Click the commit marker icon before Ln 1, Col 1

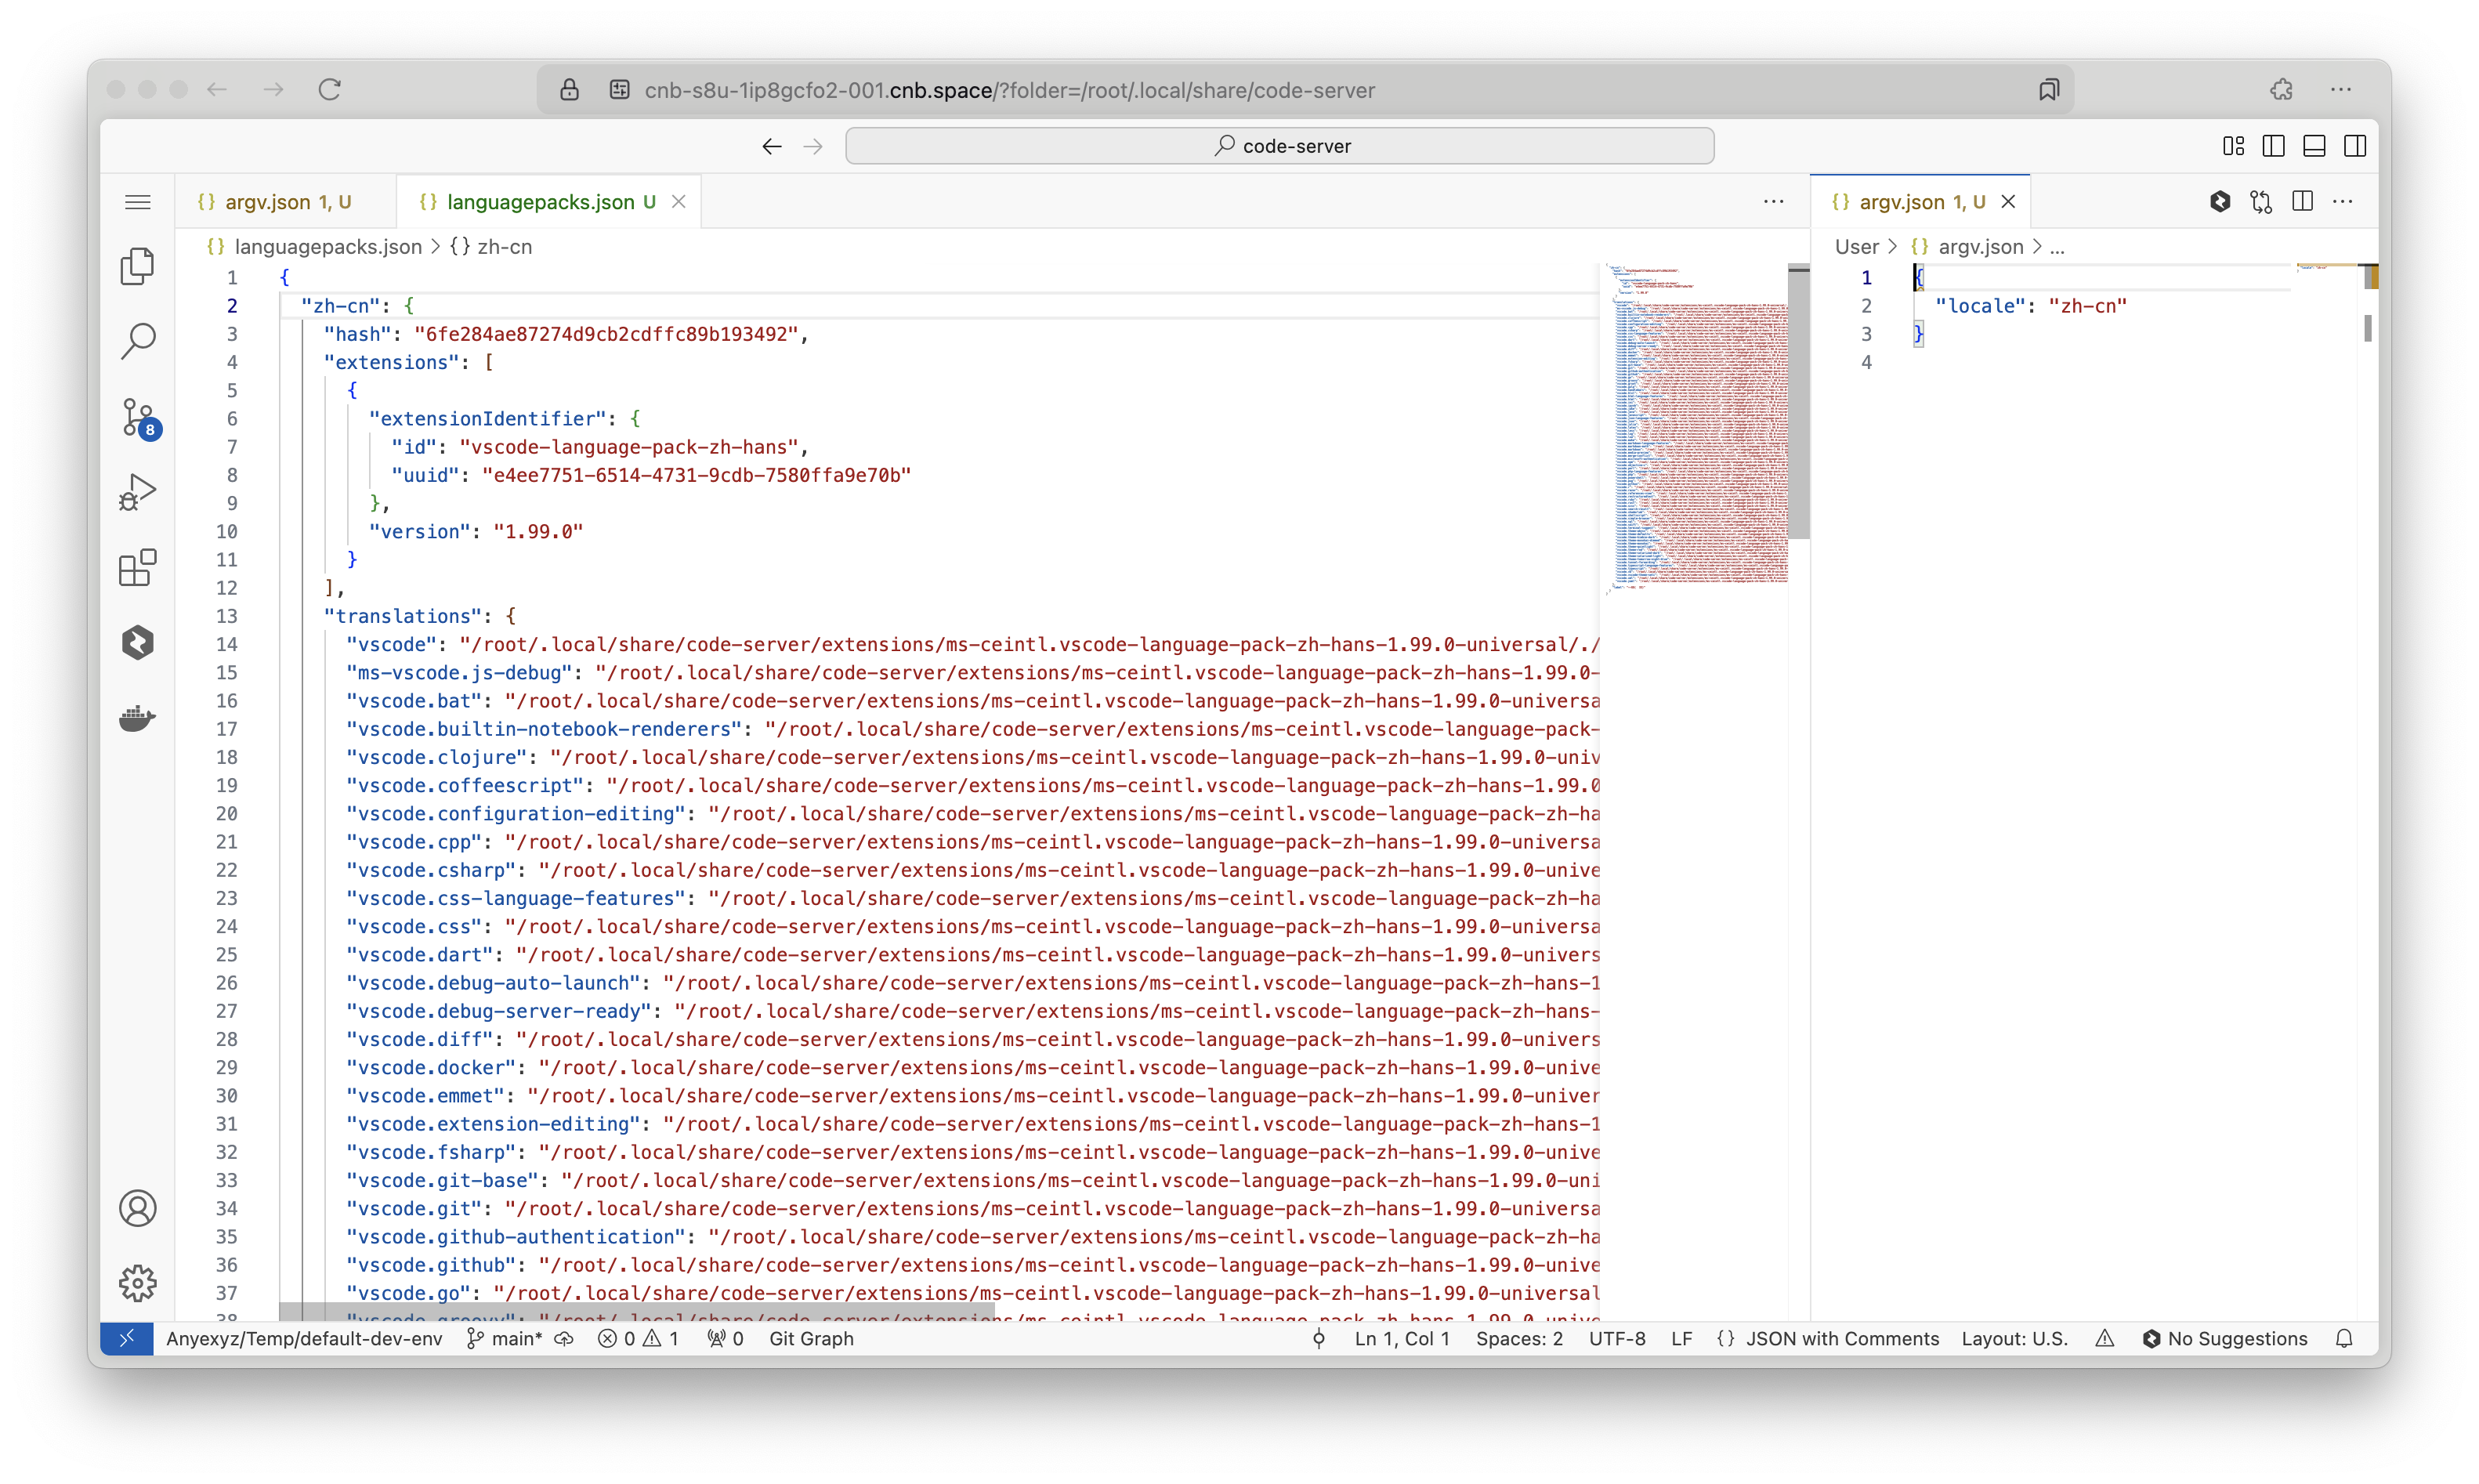[x=1319, y=1338]
